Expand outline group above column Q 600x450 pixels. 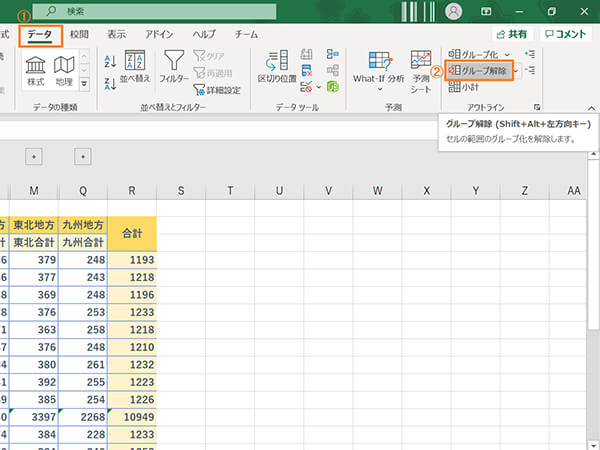coord(83,156)
